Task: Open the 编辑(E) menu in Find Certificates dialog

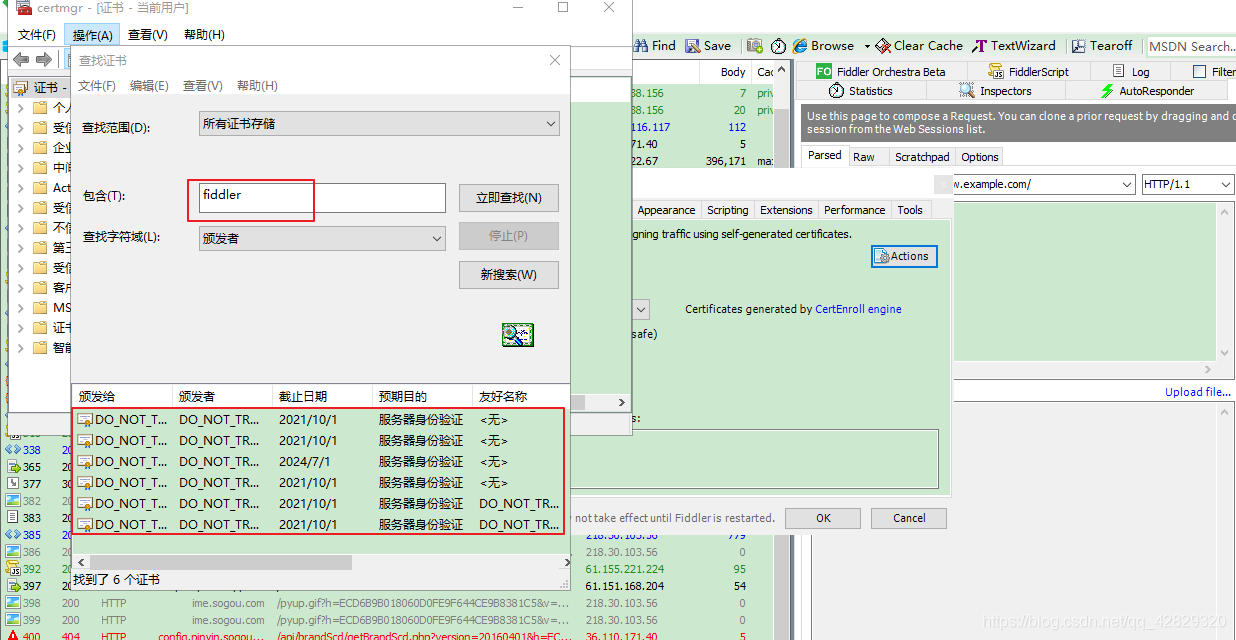Action: (149, 86)
